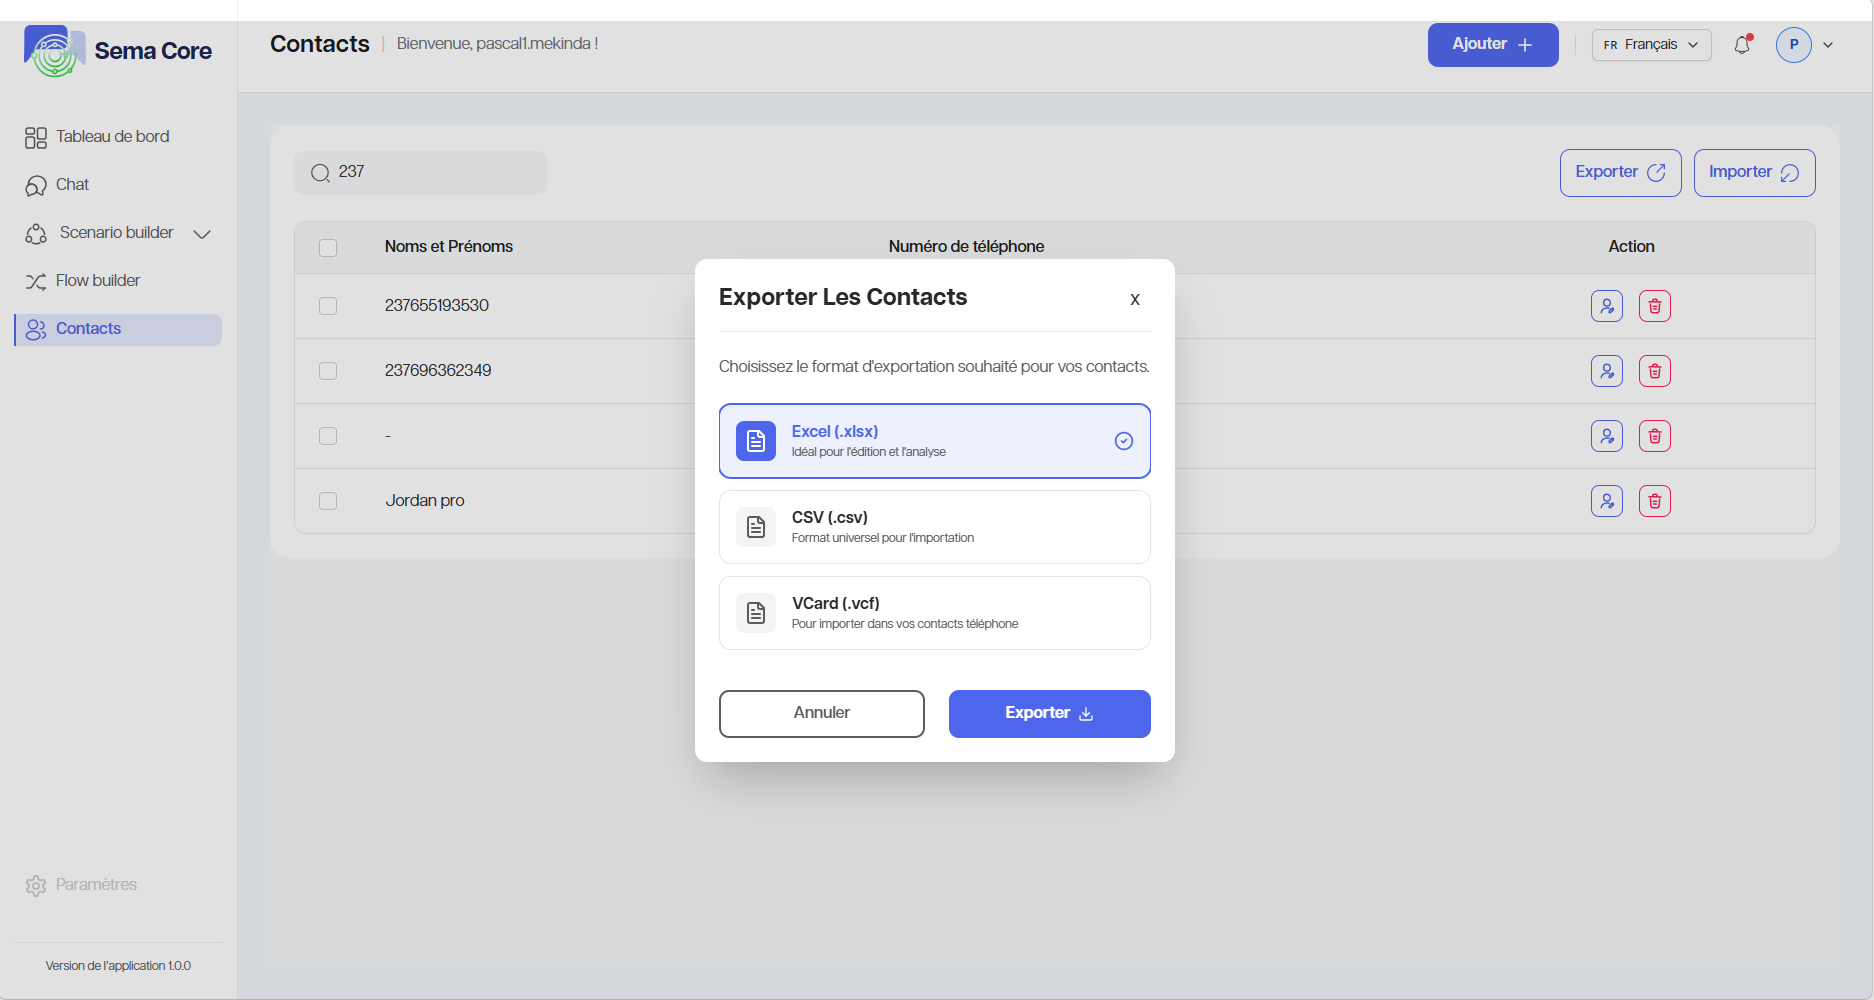Delete the 237655193530 contact via trash icon

1654,306
